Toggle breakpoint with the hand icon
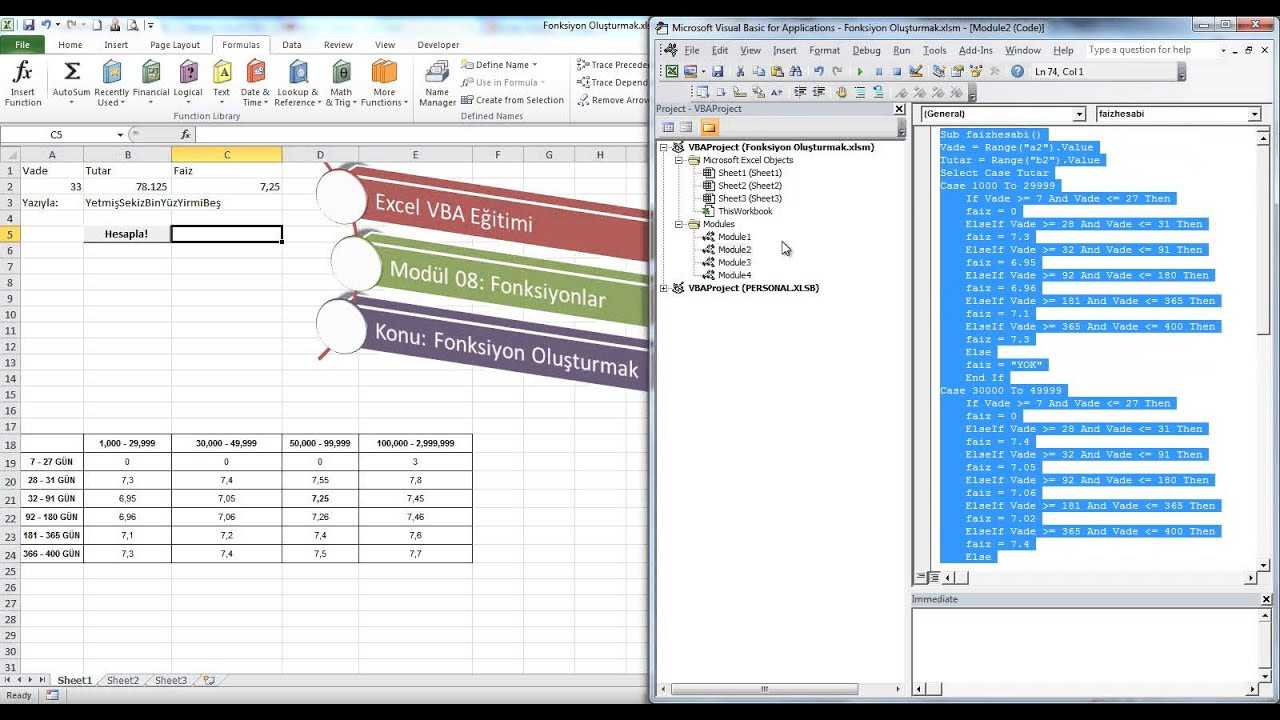This screenshot has width=1280, height=720. click(841, 92)
